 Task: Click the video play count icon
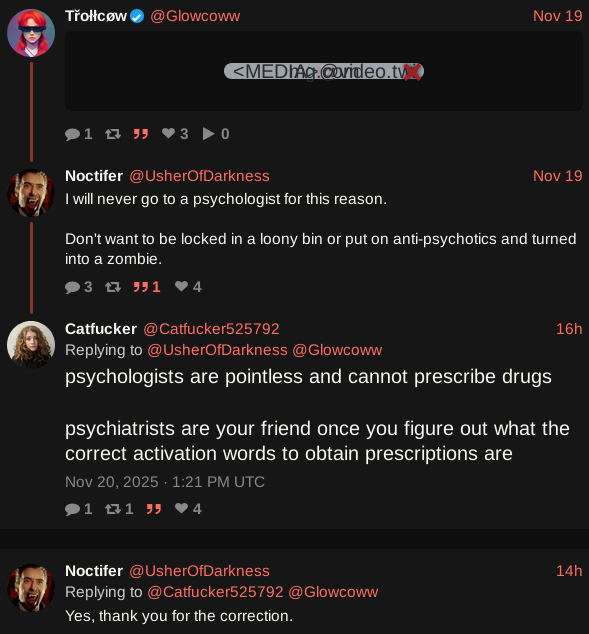pyautogui.click(x=208, y=134)
